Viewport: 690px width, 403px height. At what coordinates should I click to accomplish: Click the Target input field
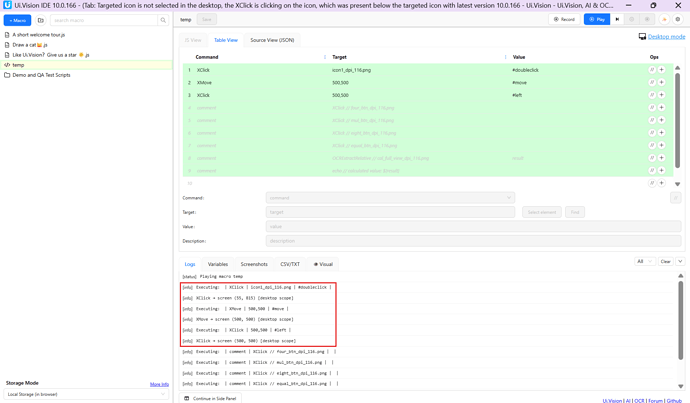pyautogui.click(x=390, y=212)
